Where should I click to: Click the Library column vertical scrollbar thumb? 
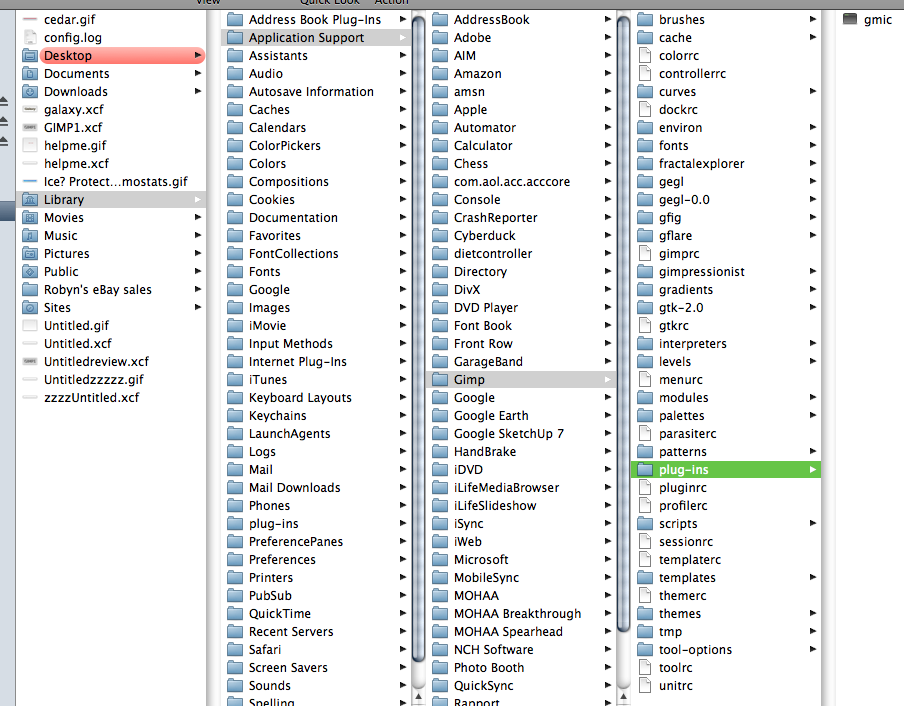(419, 339)
